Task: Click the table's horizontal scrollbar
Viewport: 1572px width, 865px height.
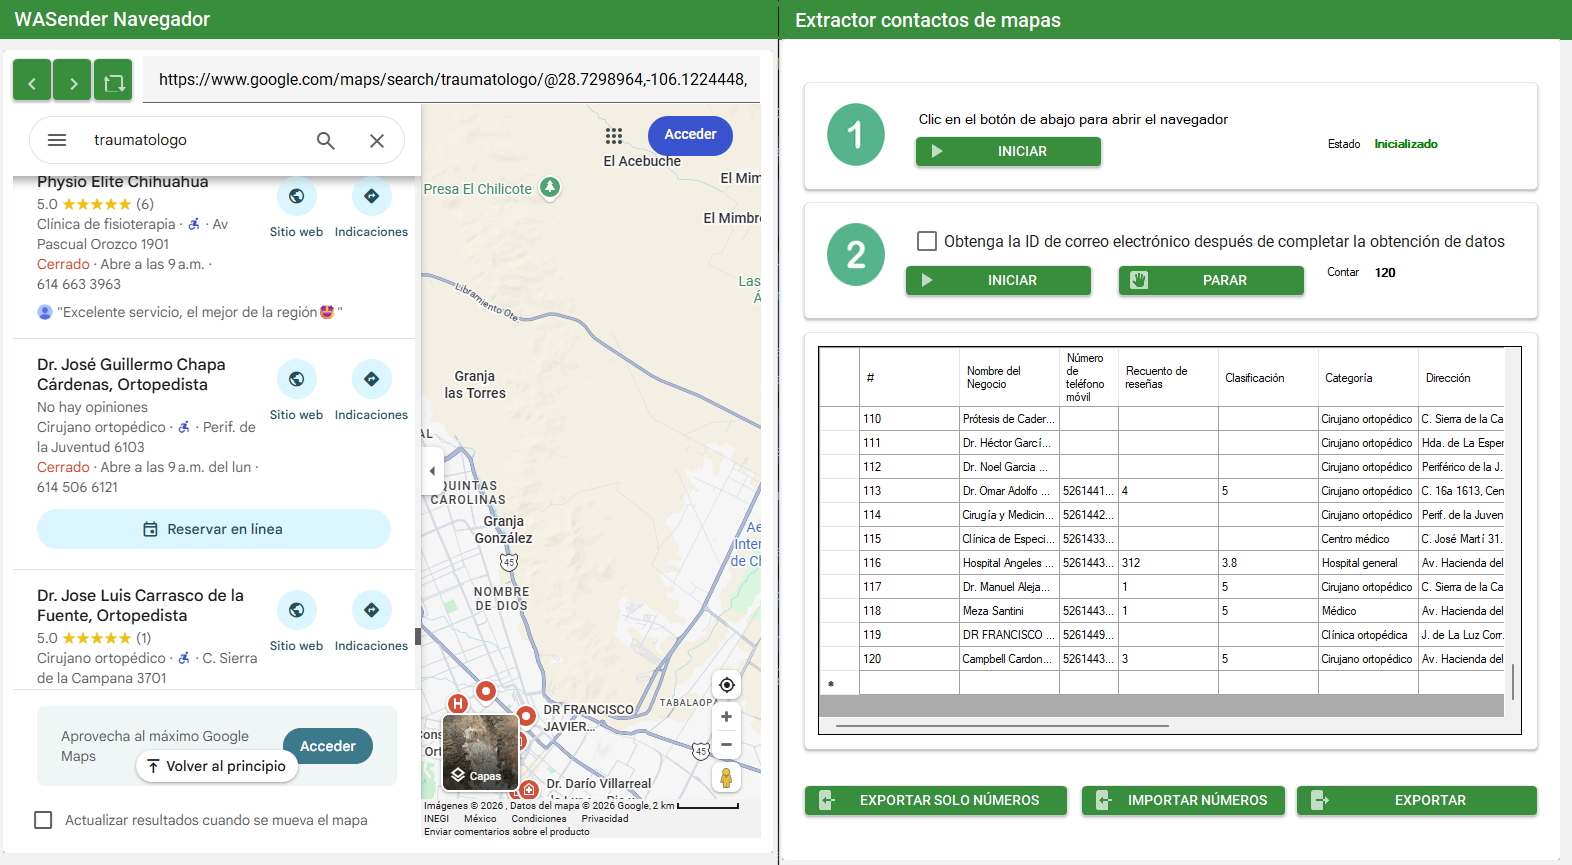Action: pyautogui.click(x=1002, y=726)
